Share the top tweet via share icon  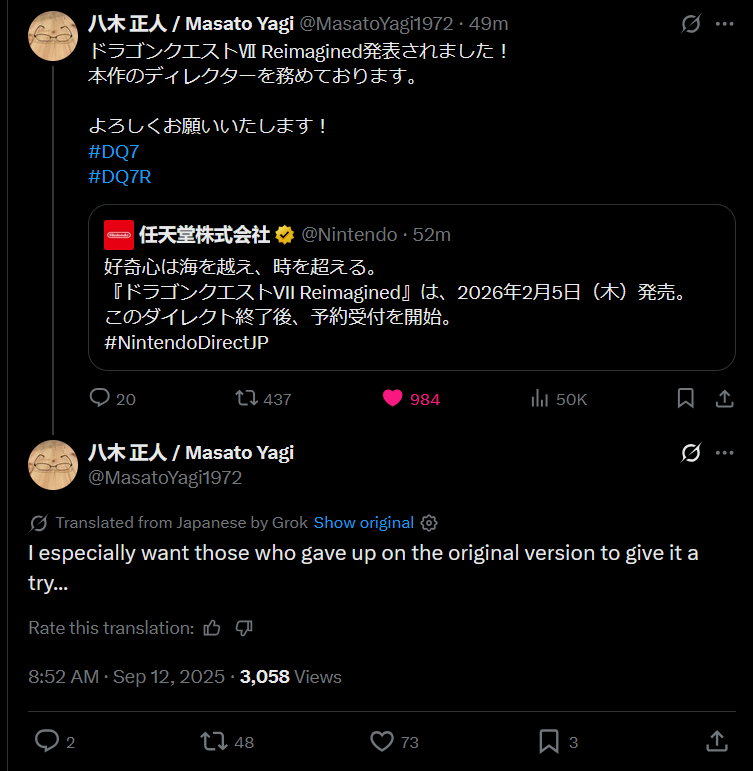[725, 398]
